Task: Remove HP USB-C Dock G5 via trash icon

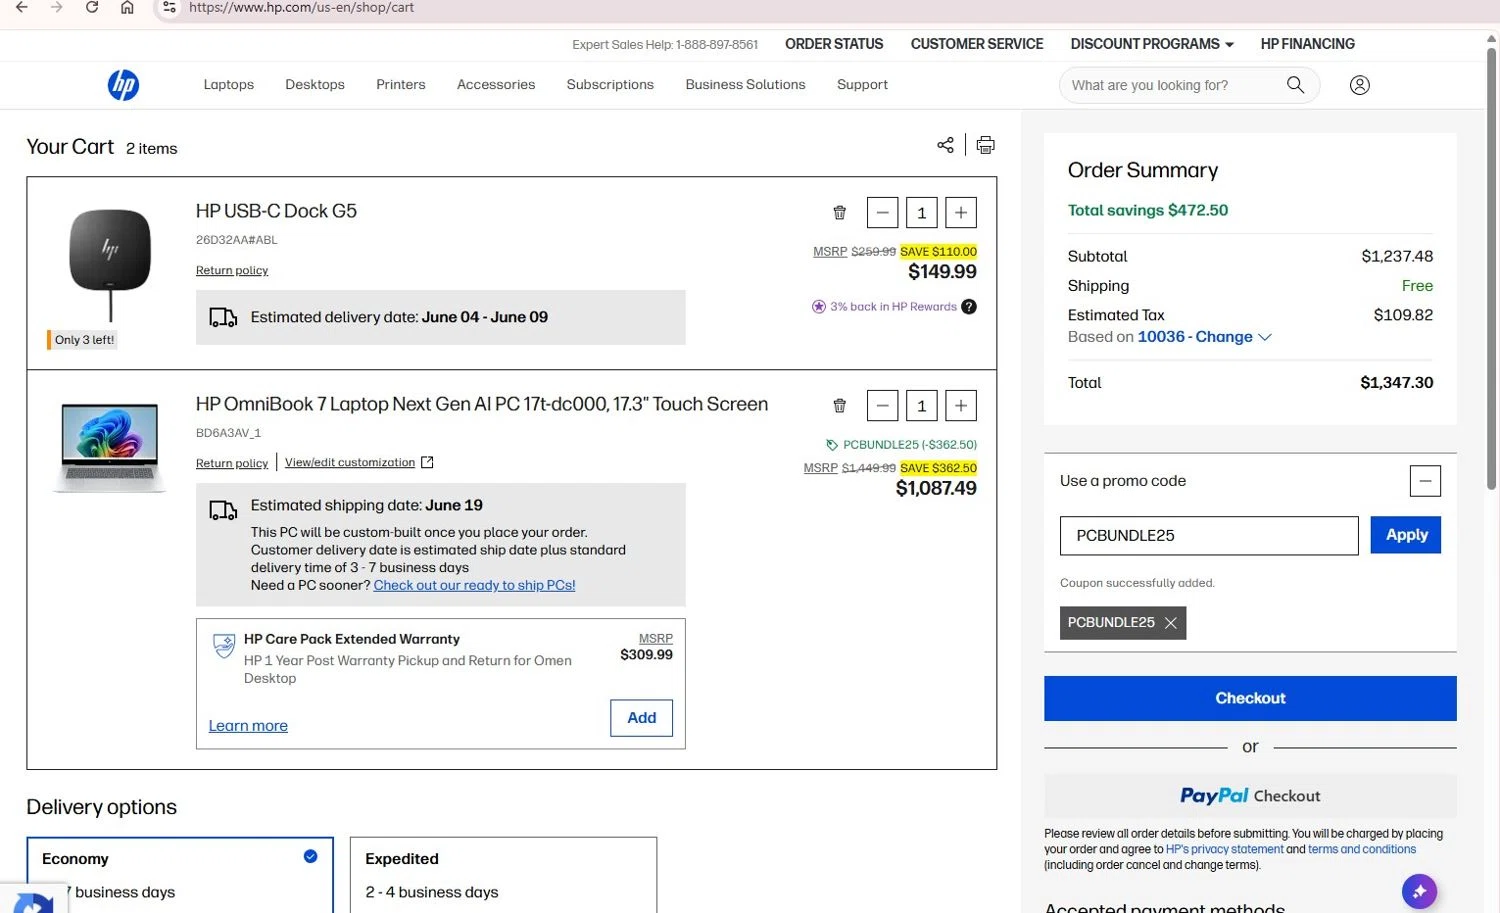Action: click(839, 212)
